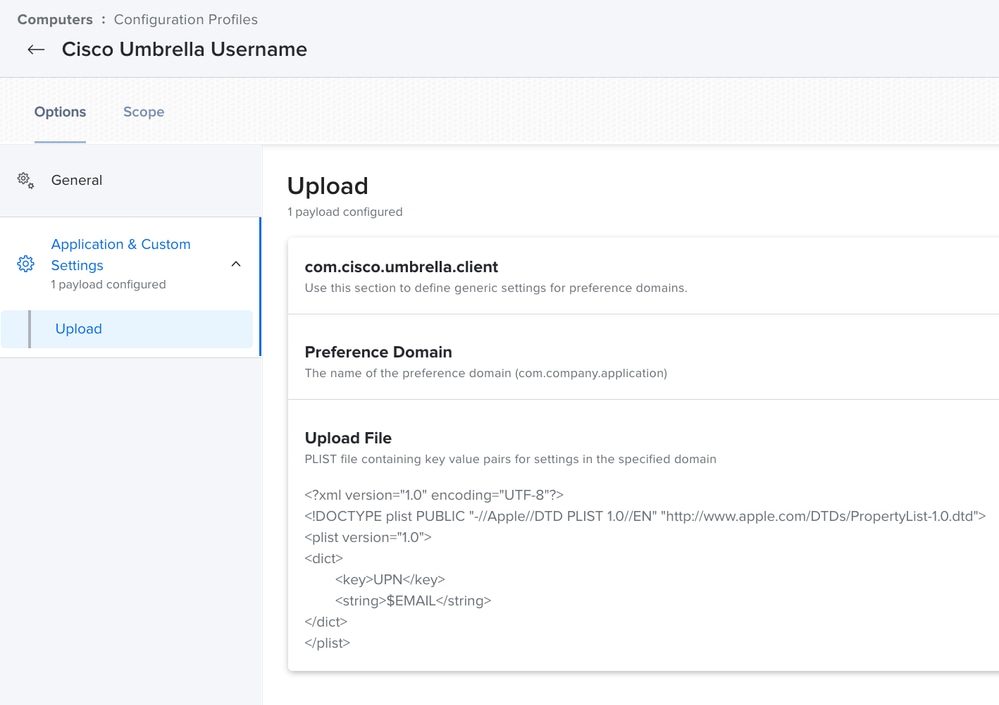The image size is (999, 705).
Task: Select General in the sidebar
Action: [x=77, y=180]
